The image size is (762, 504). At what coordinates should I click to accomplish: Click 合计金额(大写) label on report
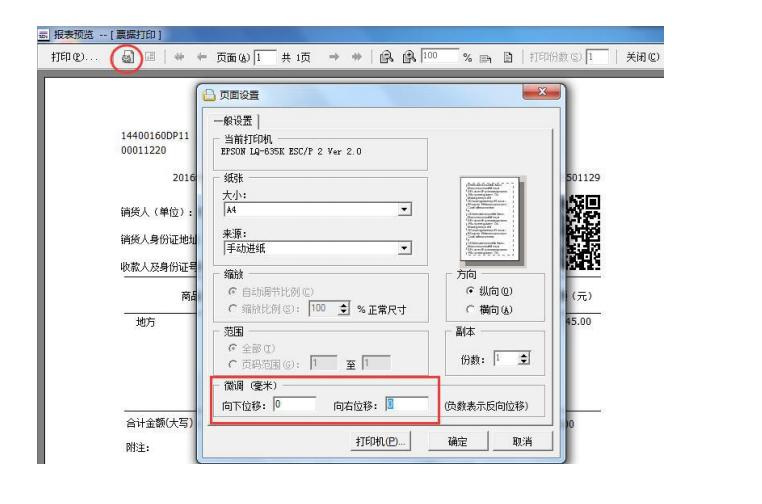coord(159,423)
